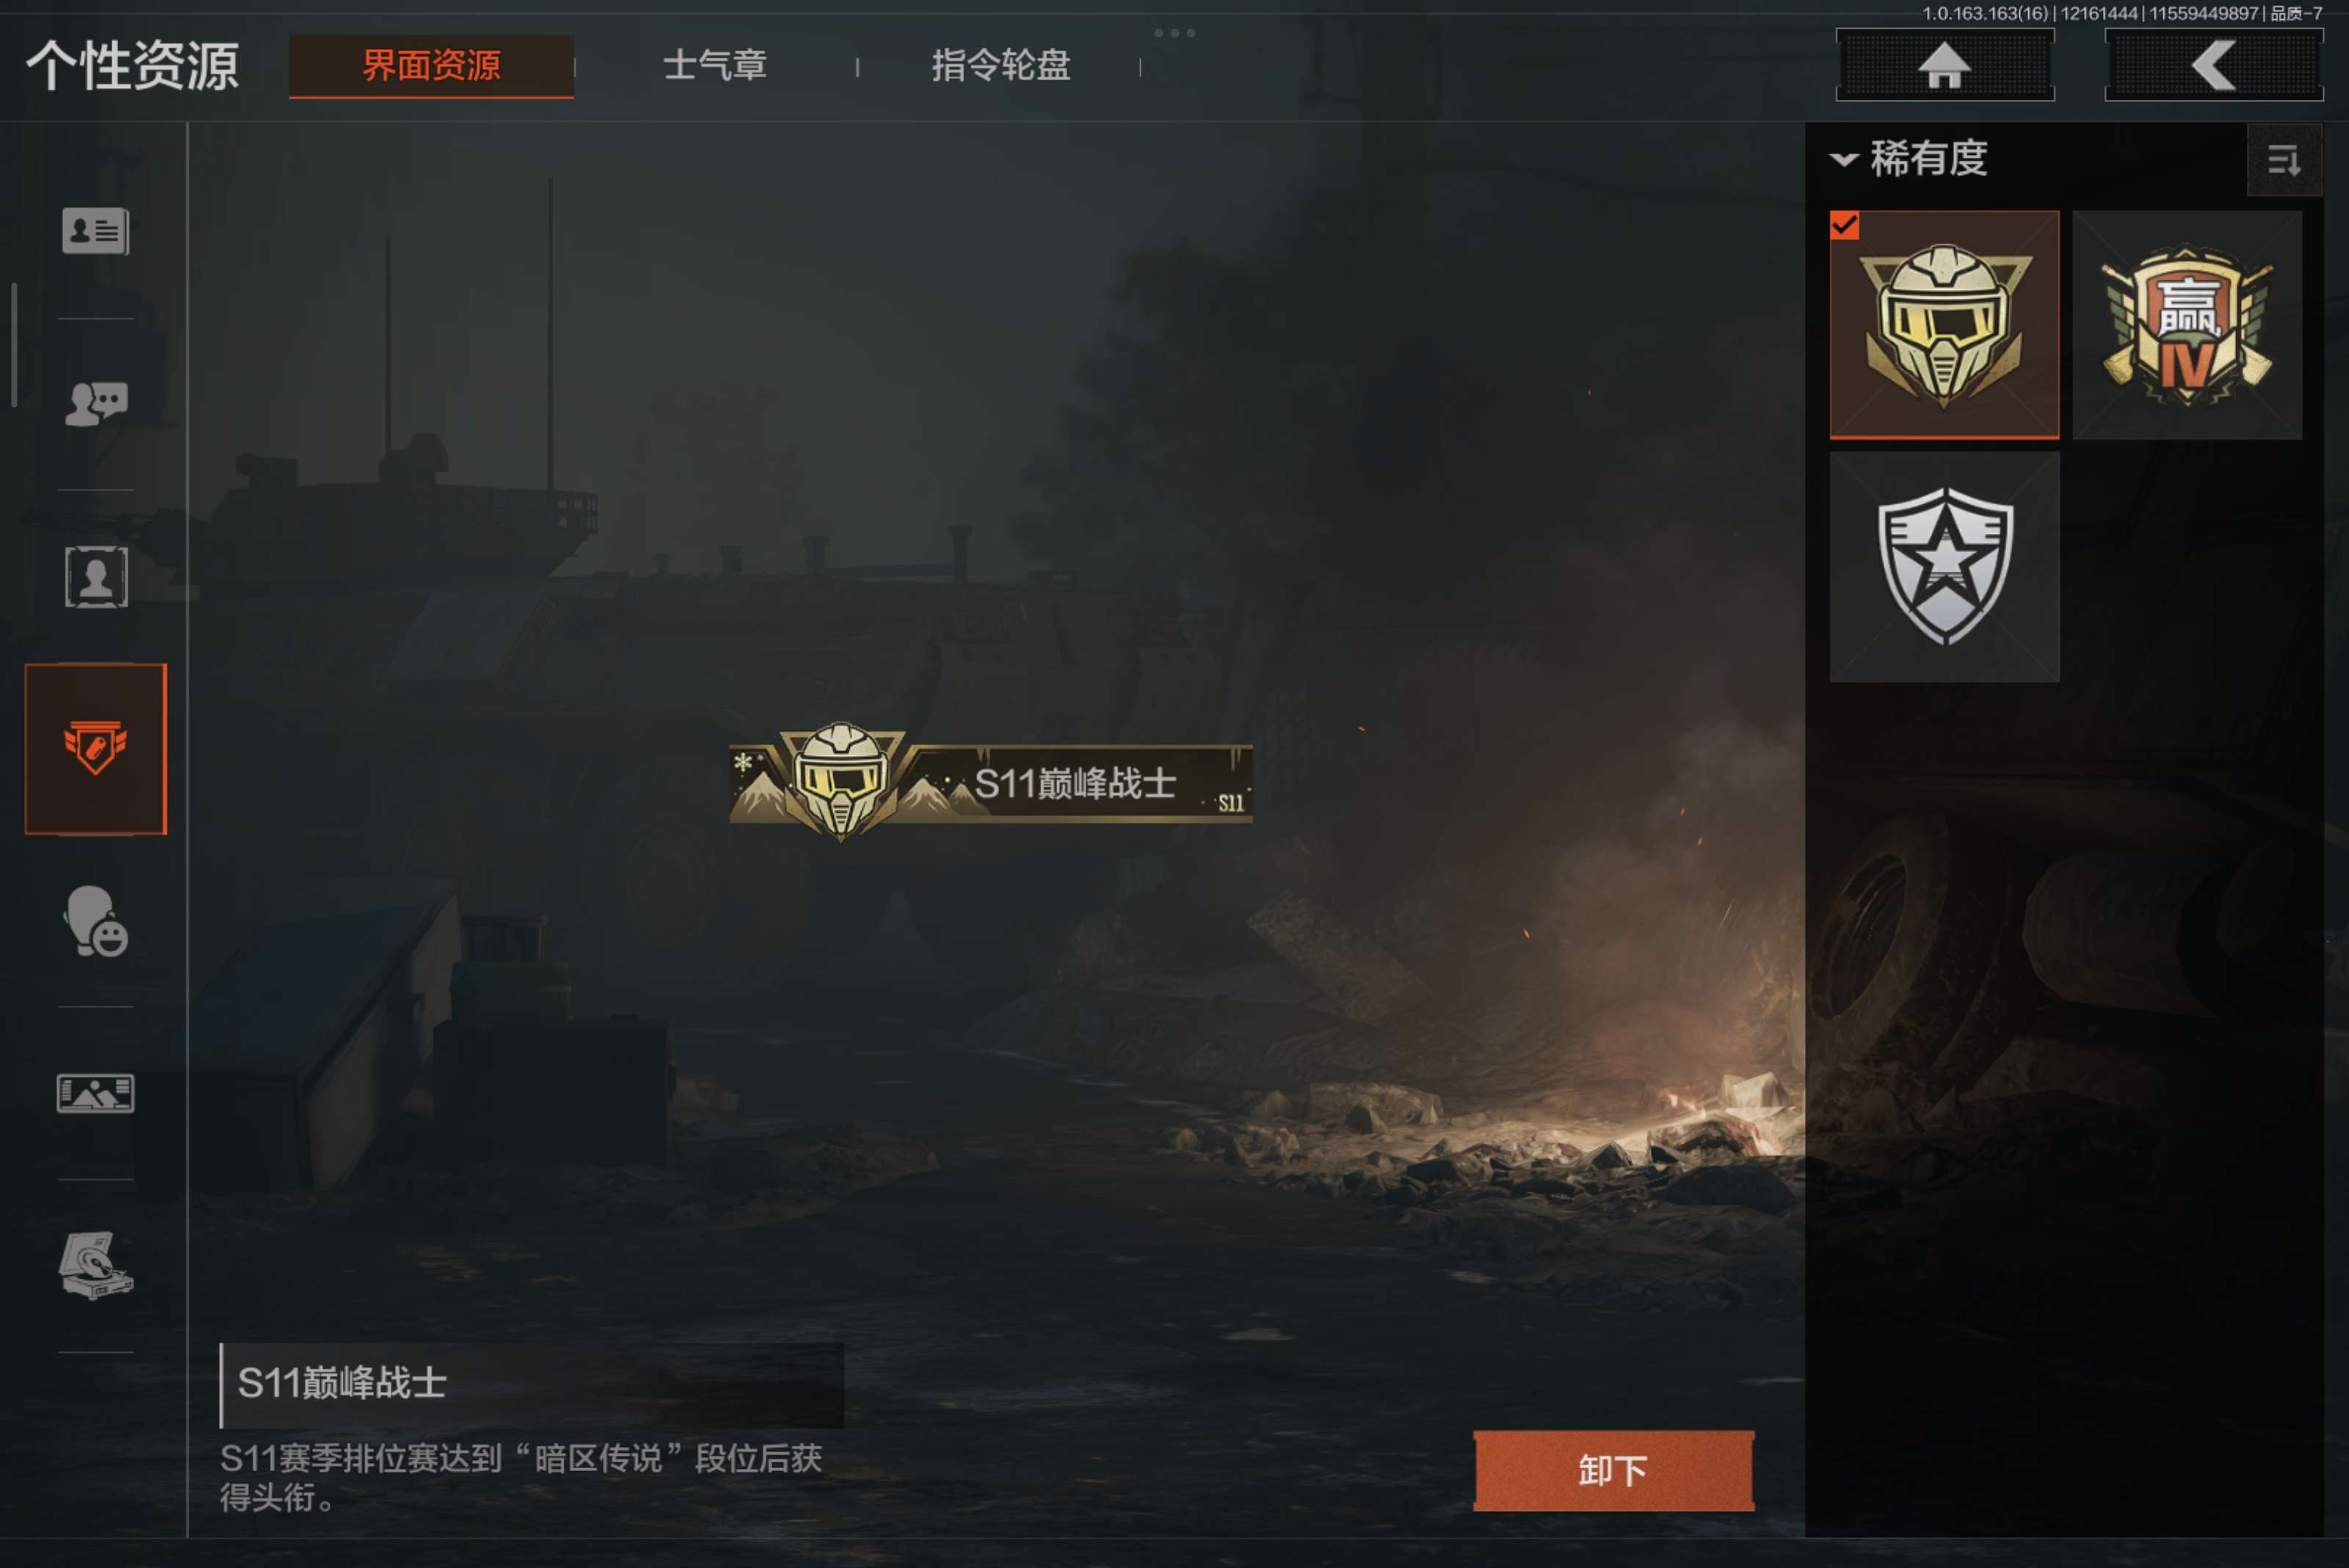The image size is (2349, 1568).
Task: Click the S11巅峰战士 title banner preview
Action: (990, 783)
